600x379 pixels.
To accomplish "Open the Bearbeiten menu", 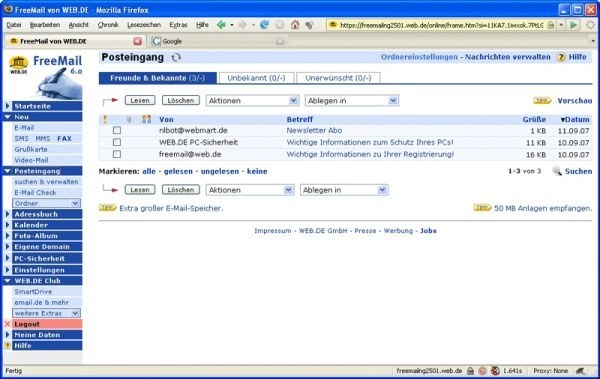I will tap(45, 25).
